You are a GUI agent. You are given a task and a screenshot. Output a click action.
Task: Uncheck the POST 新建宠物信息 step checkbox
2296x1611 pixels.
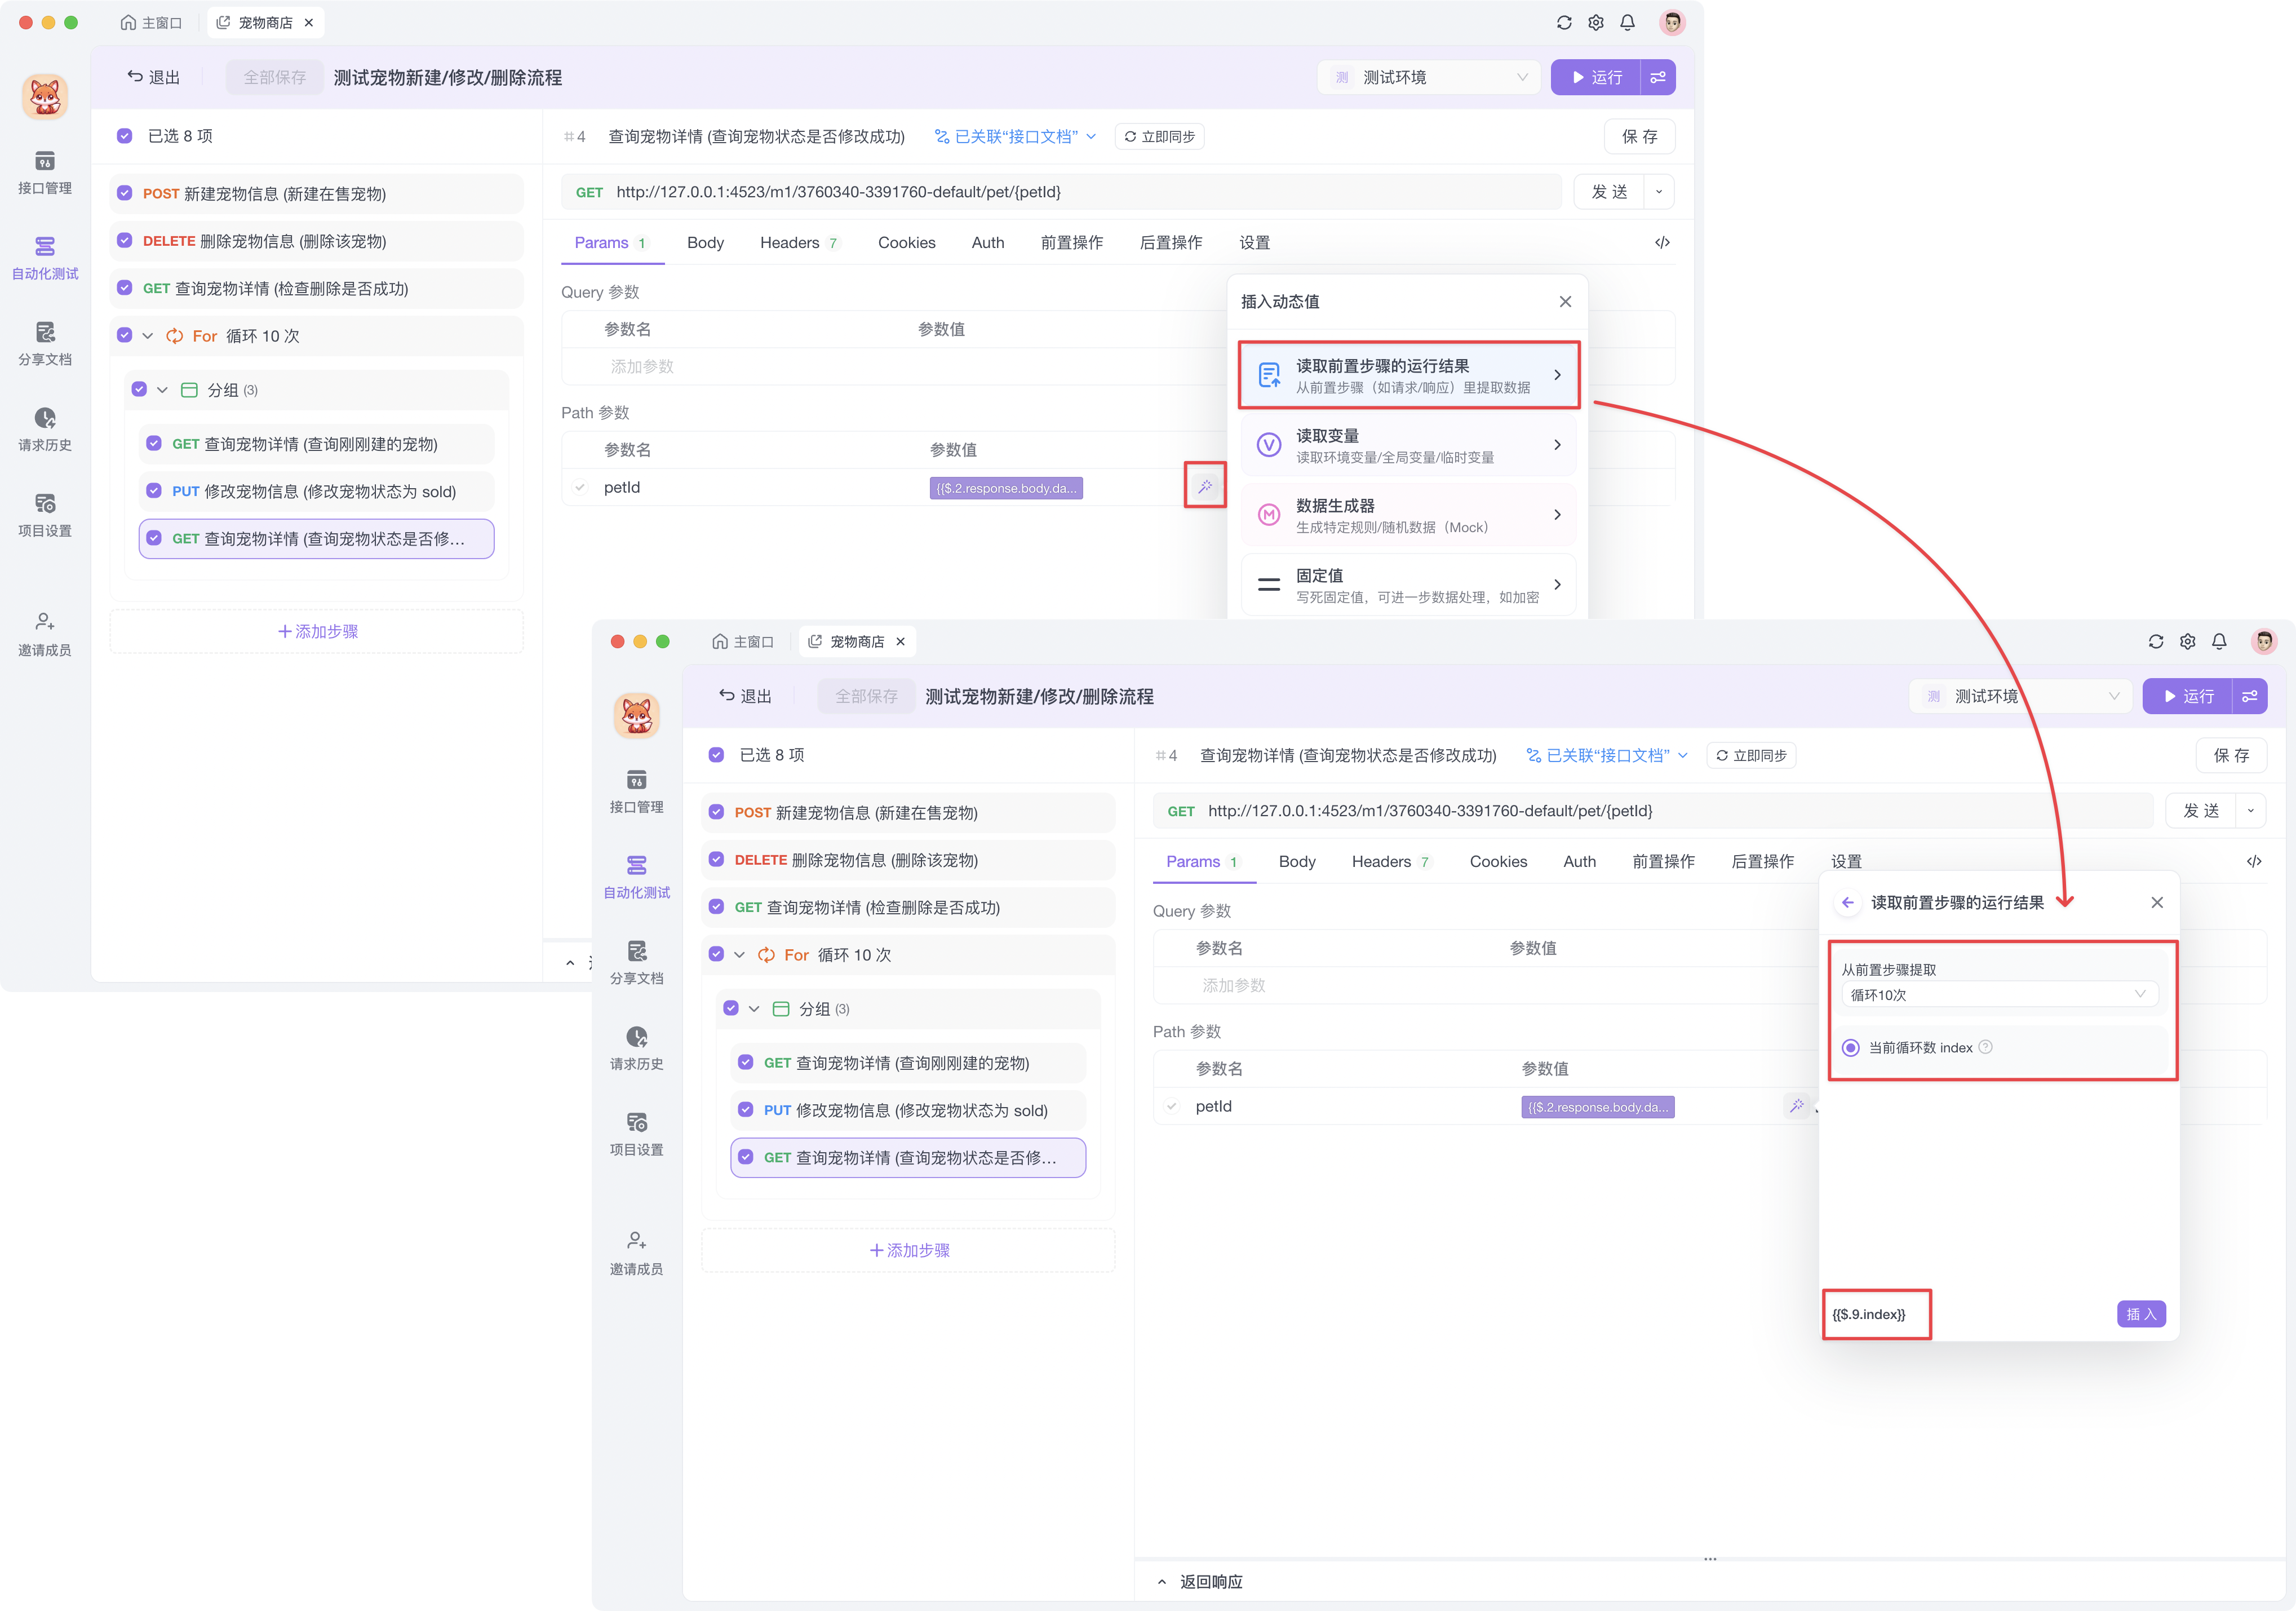[x=125, y=194]
